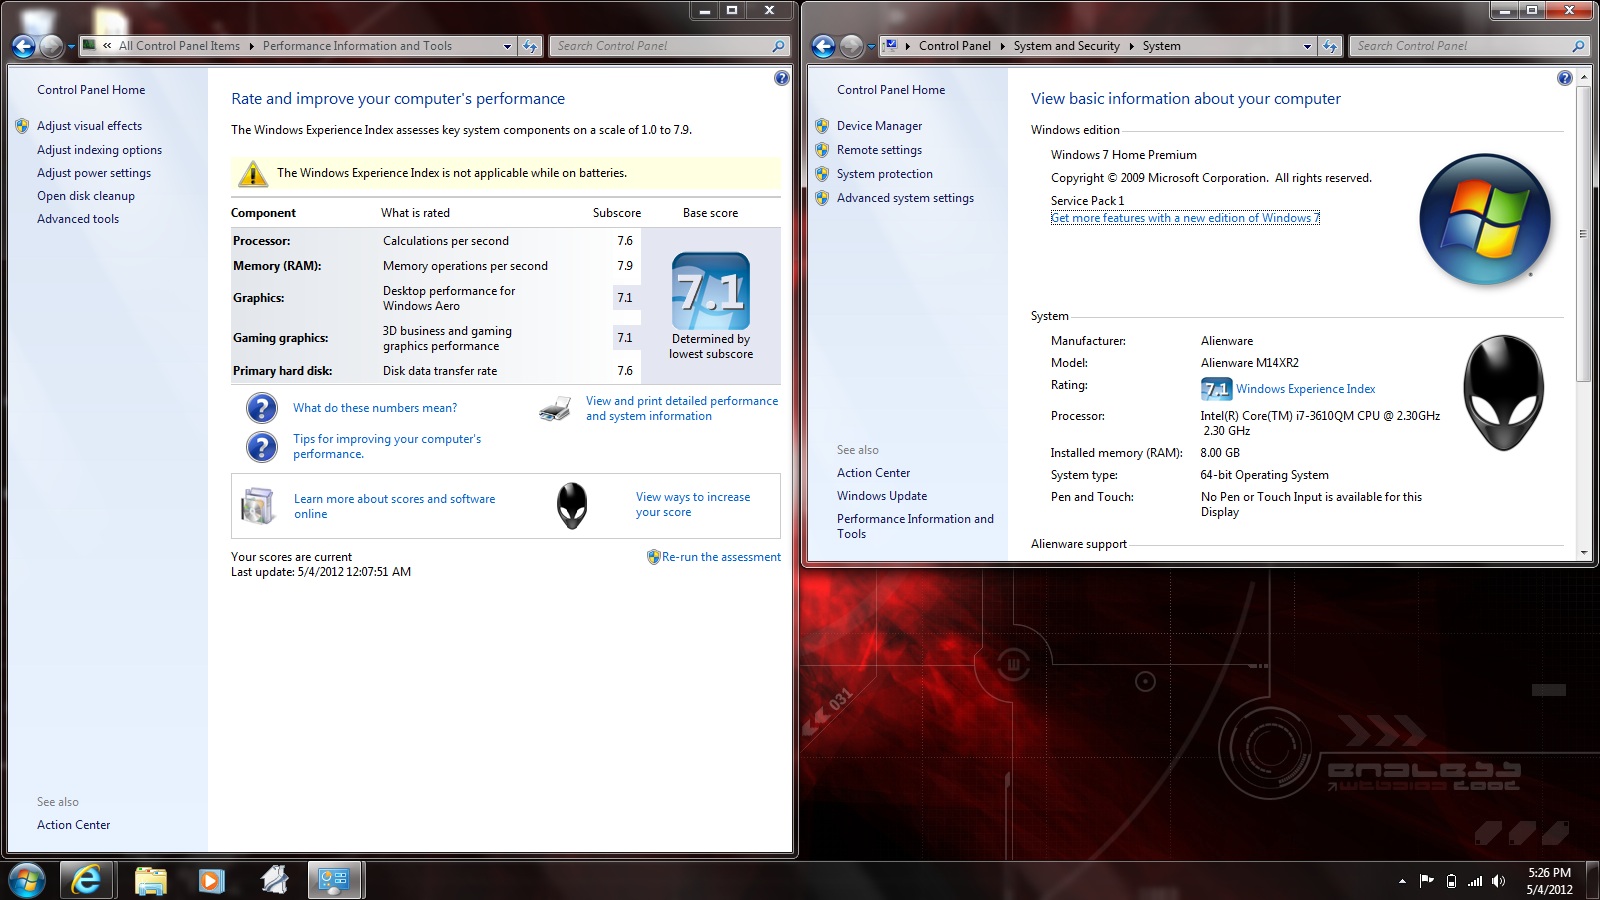
Task: Click Alienware head icon beside View ways to increase
Action: point(572,505)
